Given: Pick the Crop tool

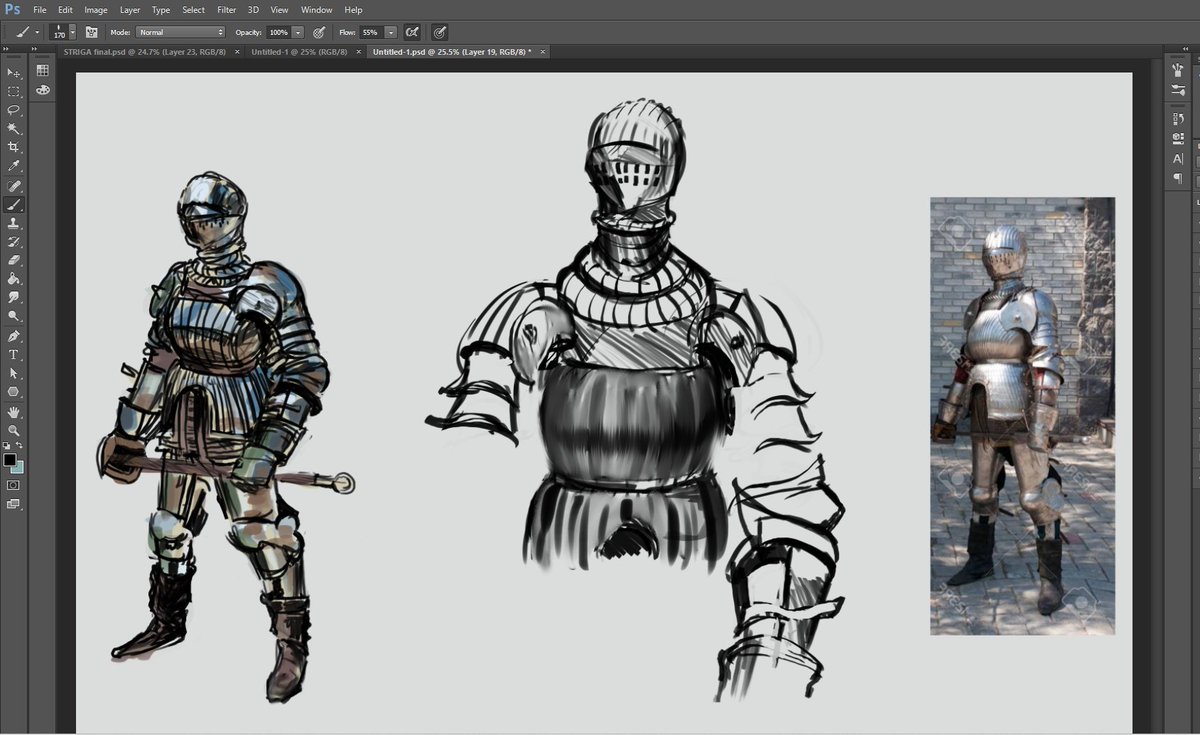Looking at the screenshot, I should coord(14,147).
